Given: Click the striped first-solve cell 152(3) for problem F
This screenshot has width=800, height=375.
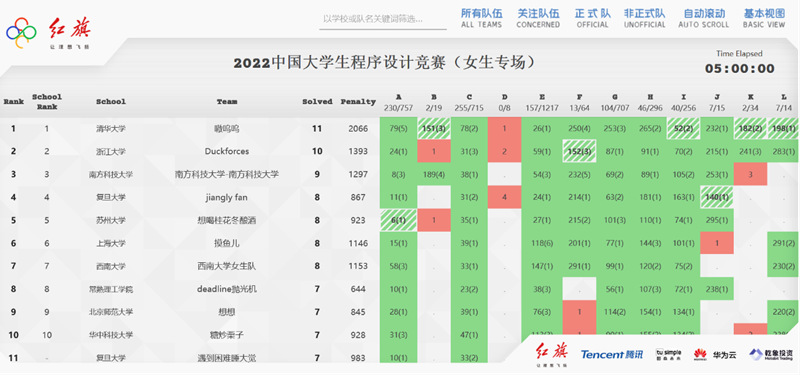Looking at the screenshot, I should click(x=579, y=151).
